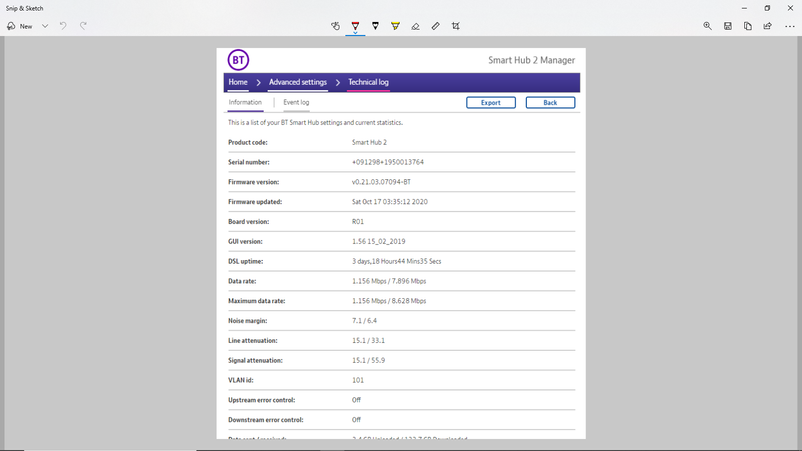Select the pencil tool
Screen dimensions: 802x451
pos(375,26)
